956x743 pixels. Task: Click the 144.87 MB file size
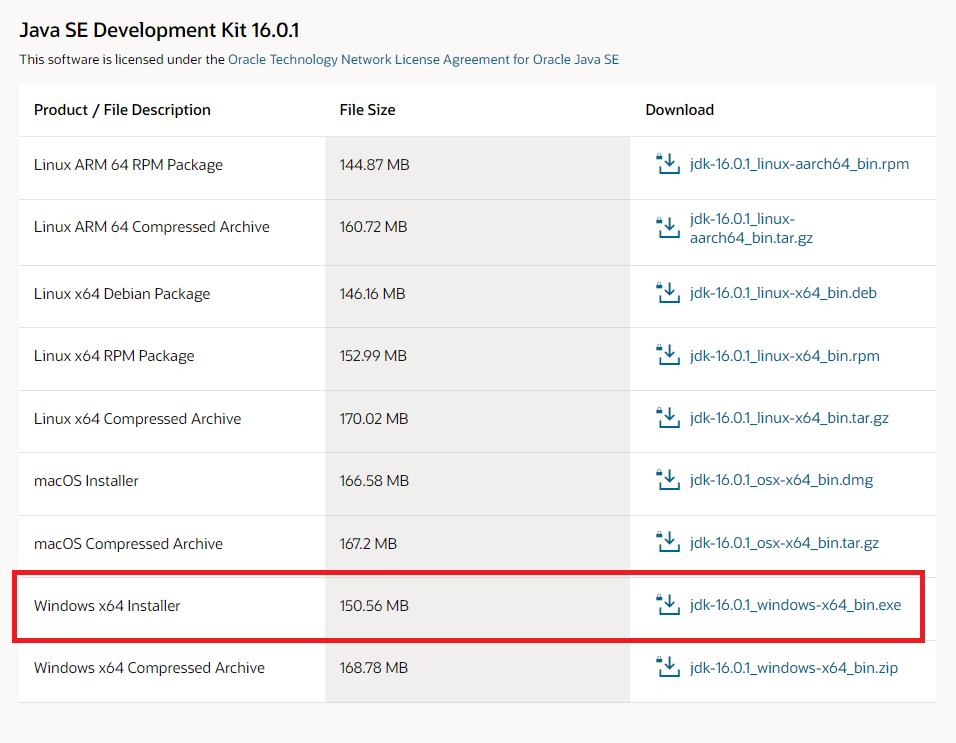pos(374,165)
